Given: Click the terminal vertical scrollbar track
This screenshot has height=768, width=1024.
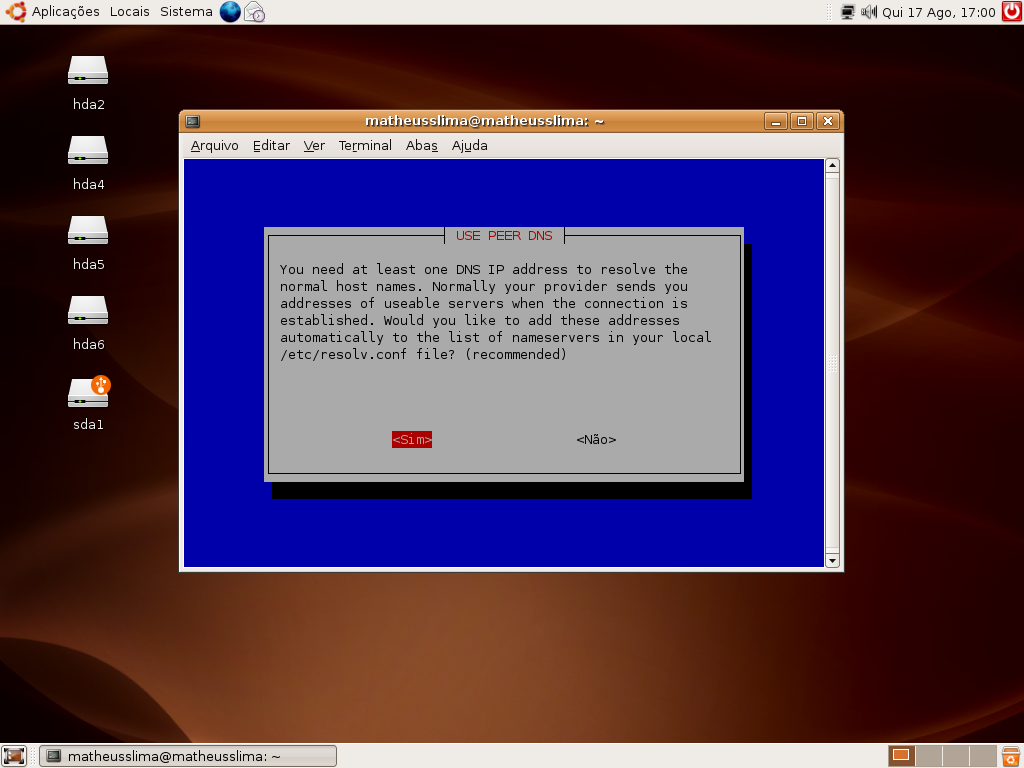Looking at the screenshot, I should (x=832, y=363).
